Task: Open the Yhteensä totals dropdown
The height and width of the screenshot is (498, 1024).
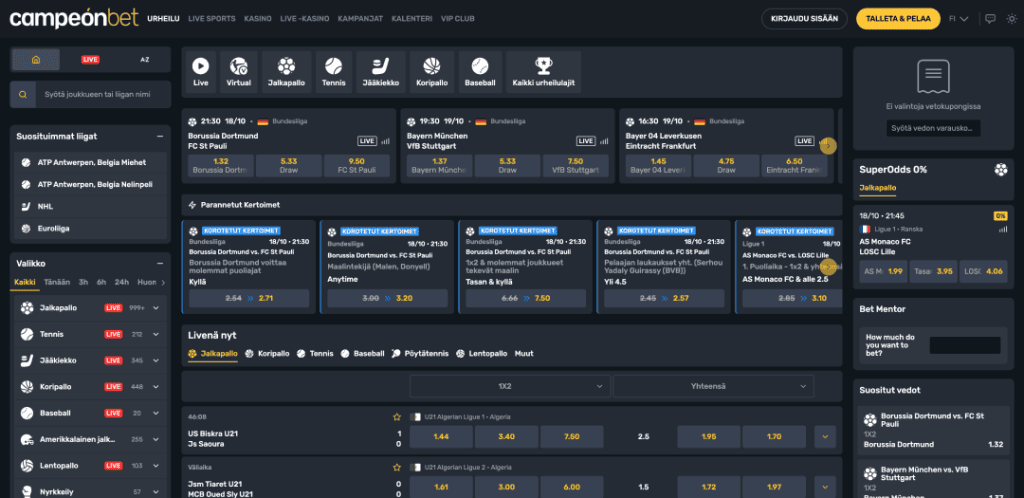Action: [x=714, y=386]
